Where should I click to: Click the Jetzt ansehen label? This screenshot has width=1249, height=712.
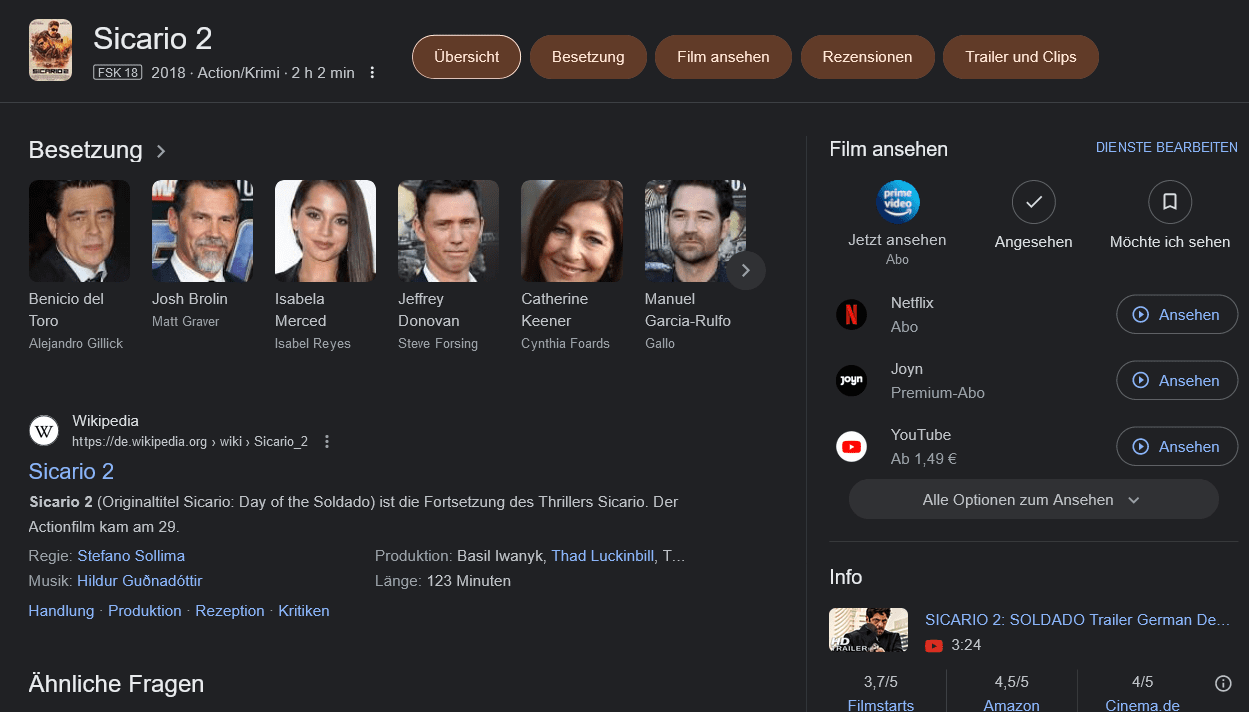click(897, 240)
